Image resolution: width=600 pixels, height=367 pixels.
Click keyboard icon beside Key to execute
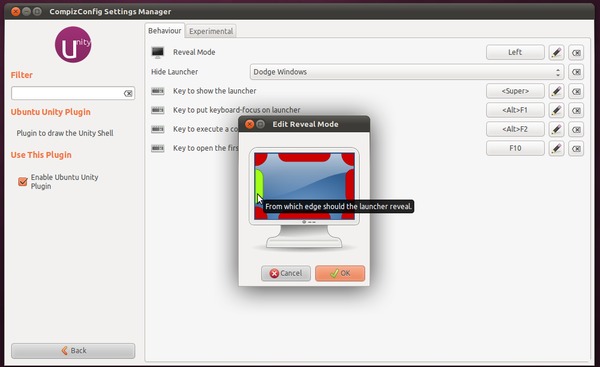158,129
